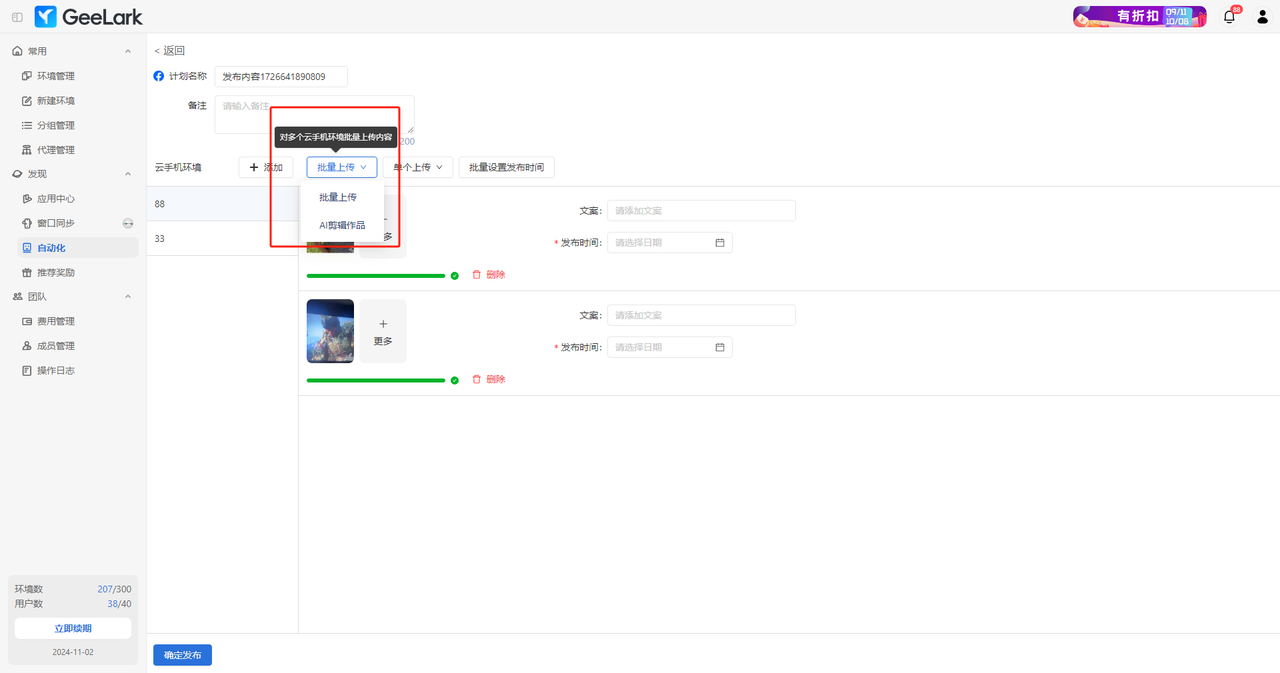
Task: Click the Facebook icon beside 计划名称
Action: pyautogui.click(x=158, y=76)
